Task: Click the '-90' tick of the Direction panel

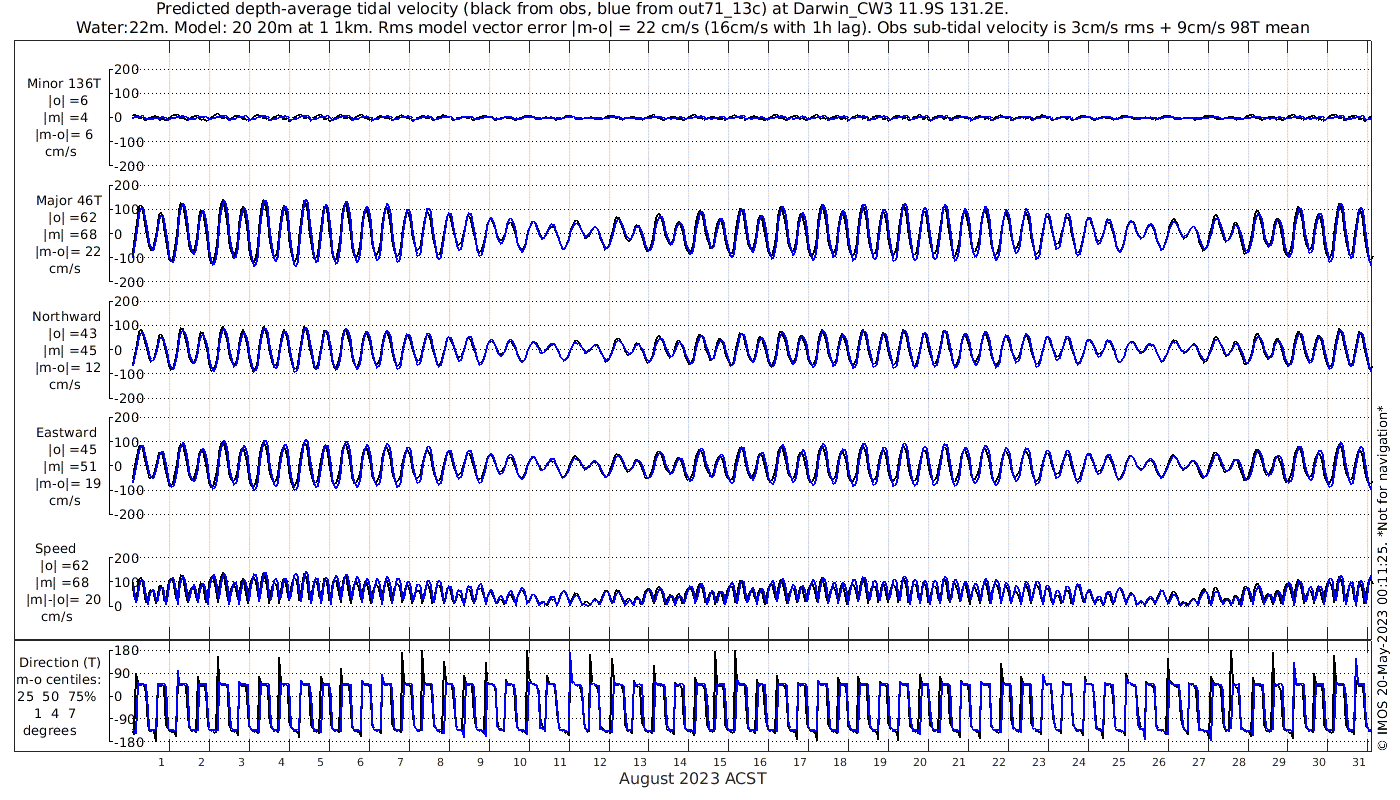Action: pyautogui.click(x=125, y=719)
